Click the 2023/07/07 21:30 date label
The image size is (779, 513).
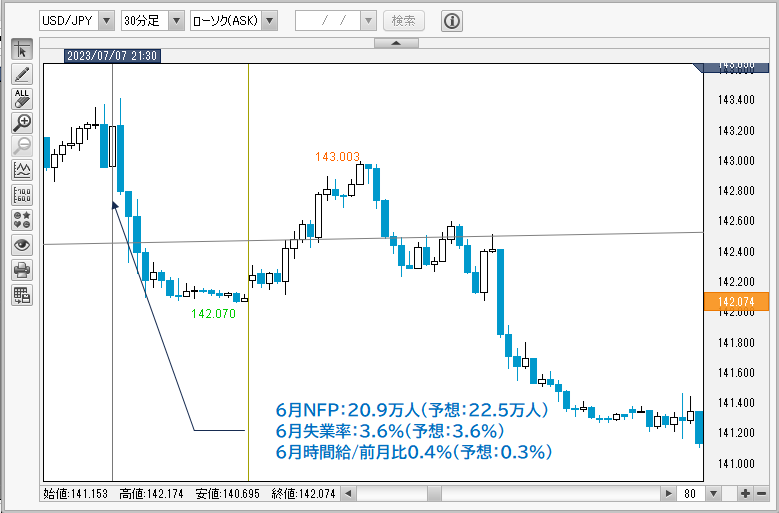112,56
